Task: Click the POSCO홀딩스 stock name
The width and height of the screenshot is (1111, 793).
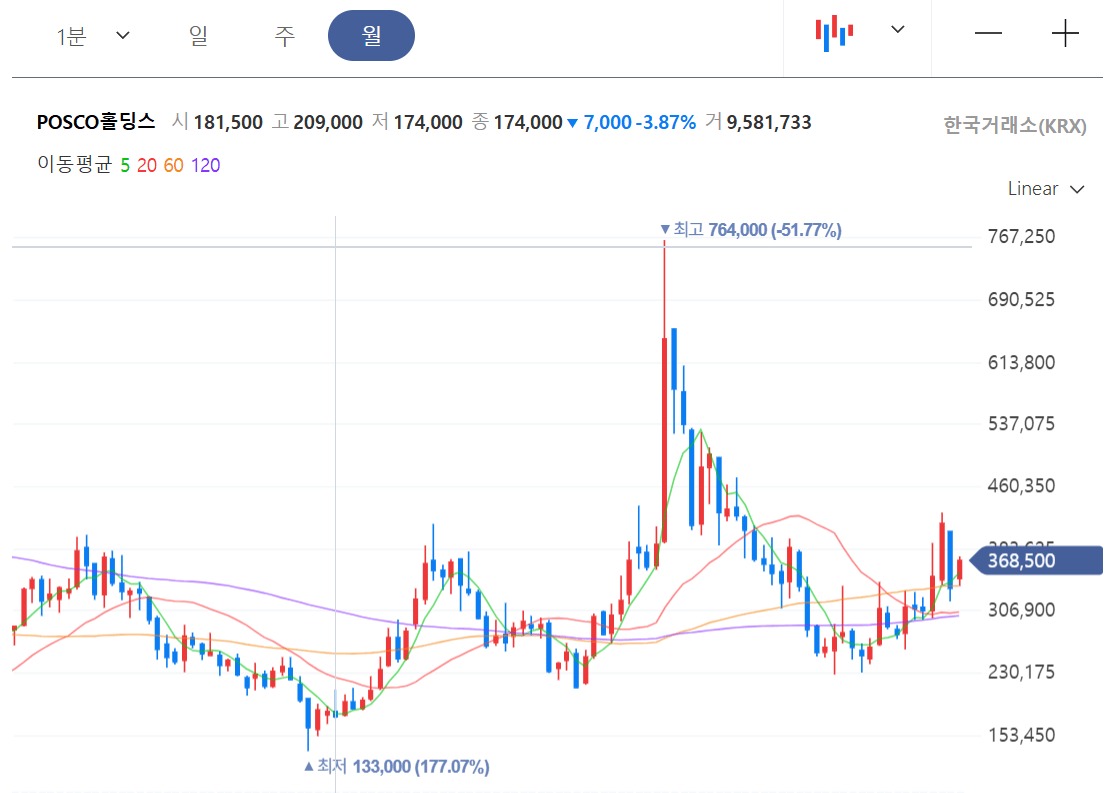Action: 96,122
